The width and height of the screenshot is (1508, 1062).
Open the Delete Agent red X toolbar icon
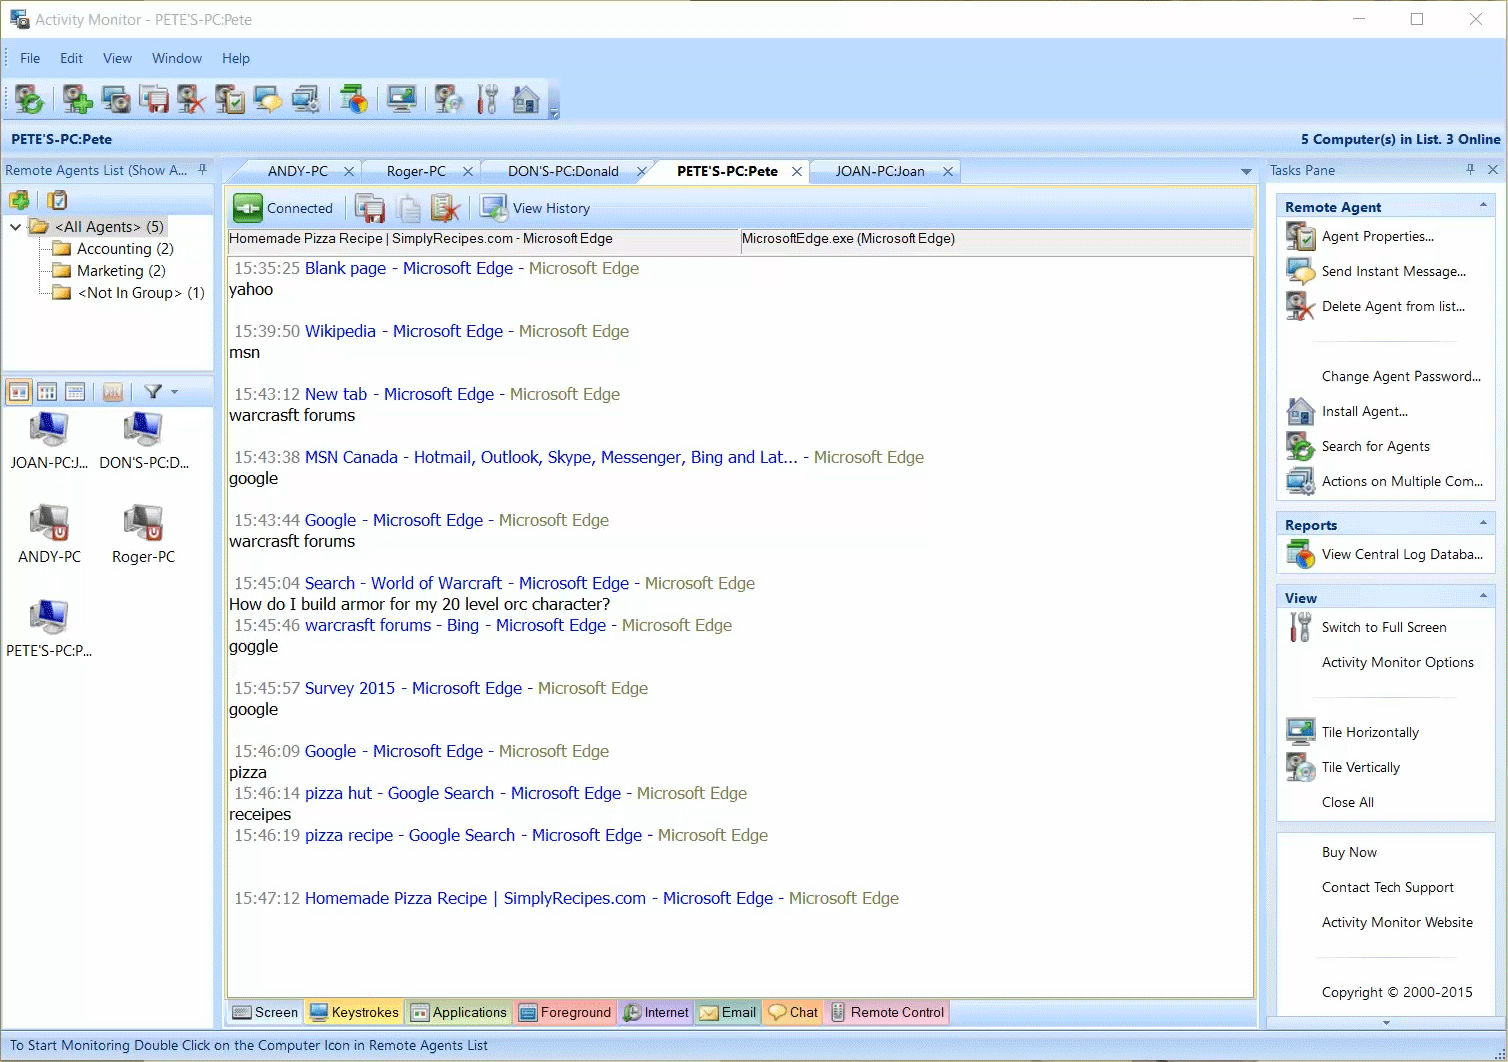click(x=191, y=99)
